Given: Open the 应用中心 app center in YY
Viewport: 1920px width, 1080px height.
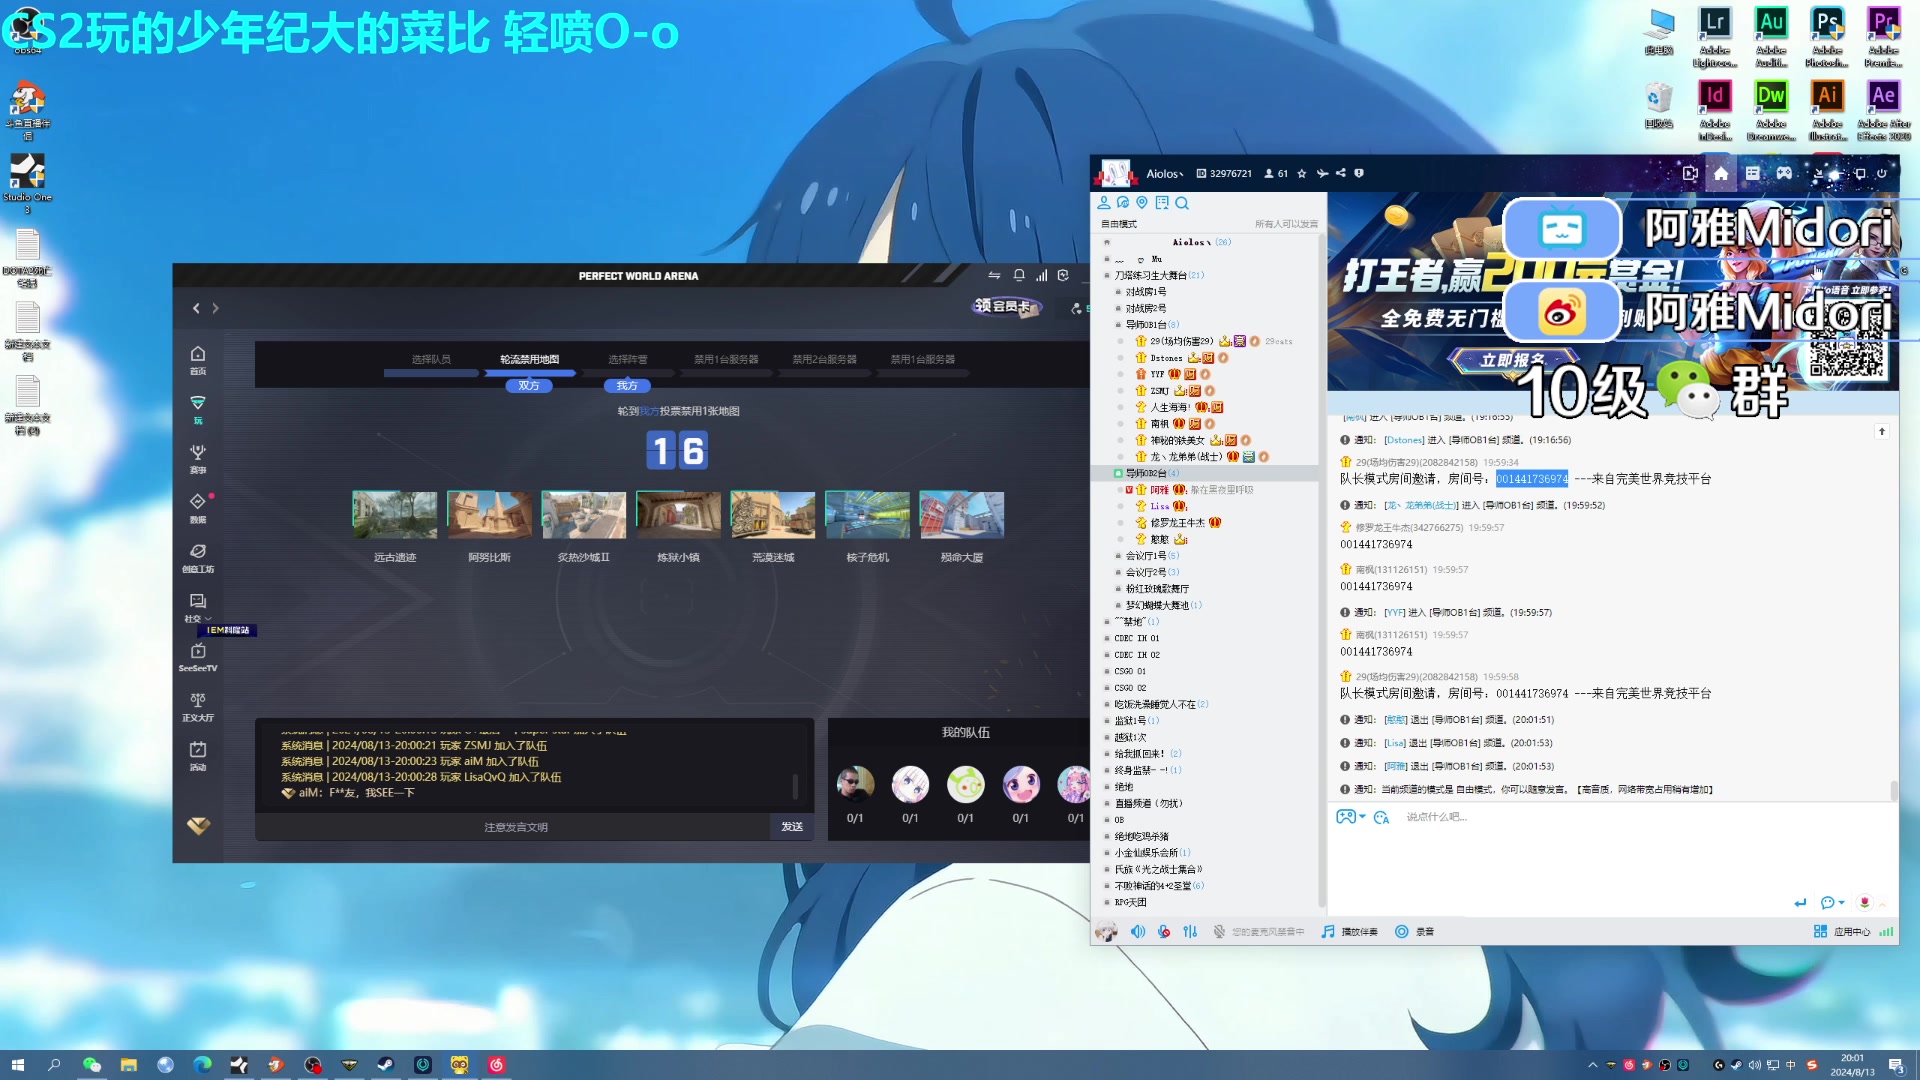Looking at the screenshot, I should point(1842,931).
